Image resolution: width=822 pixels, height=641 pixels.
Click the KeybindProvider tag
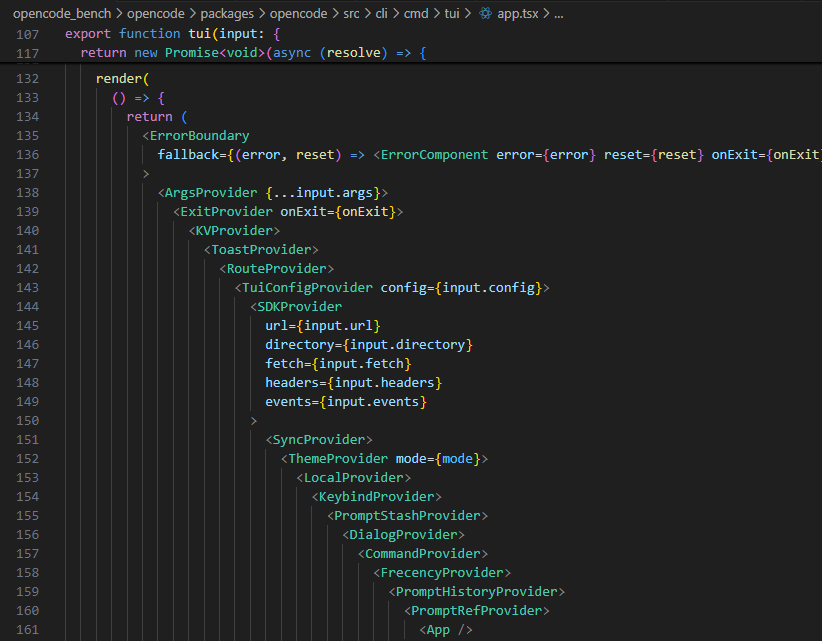tap(376, 497)
